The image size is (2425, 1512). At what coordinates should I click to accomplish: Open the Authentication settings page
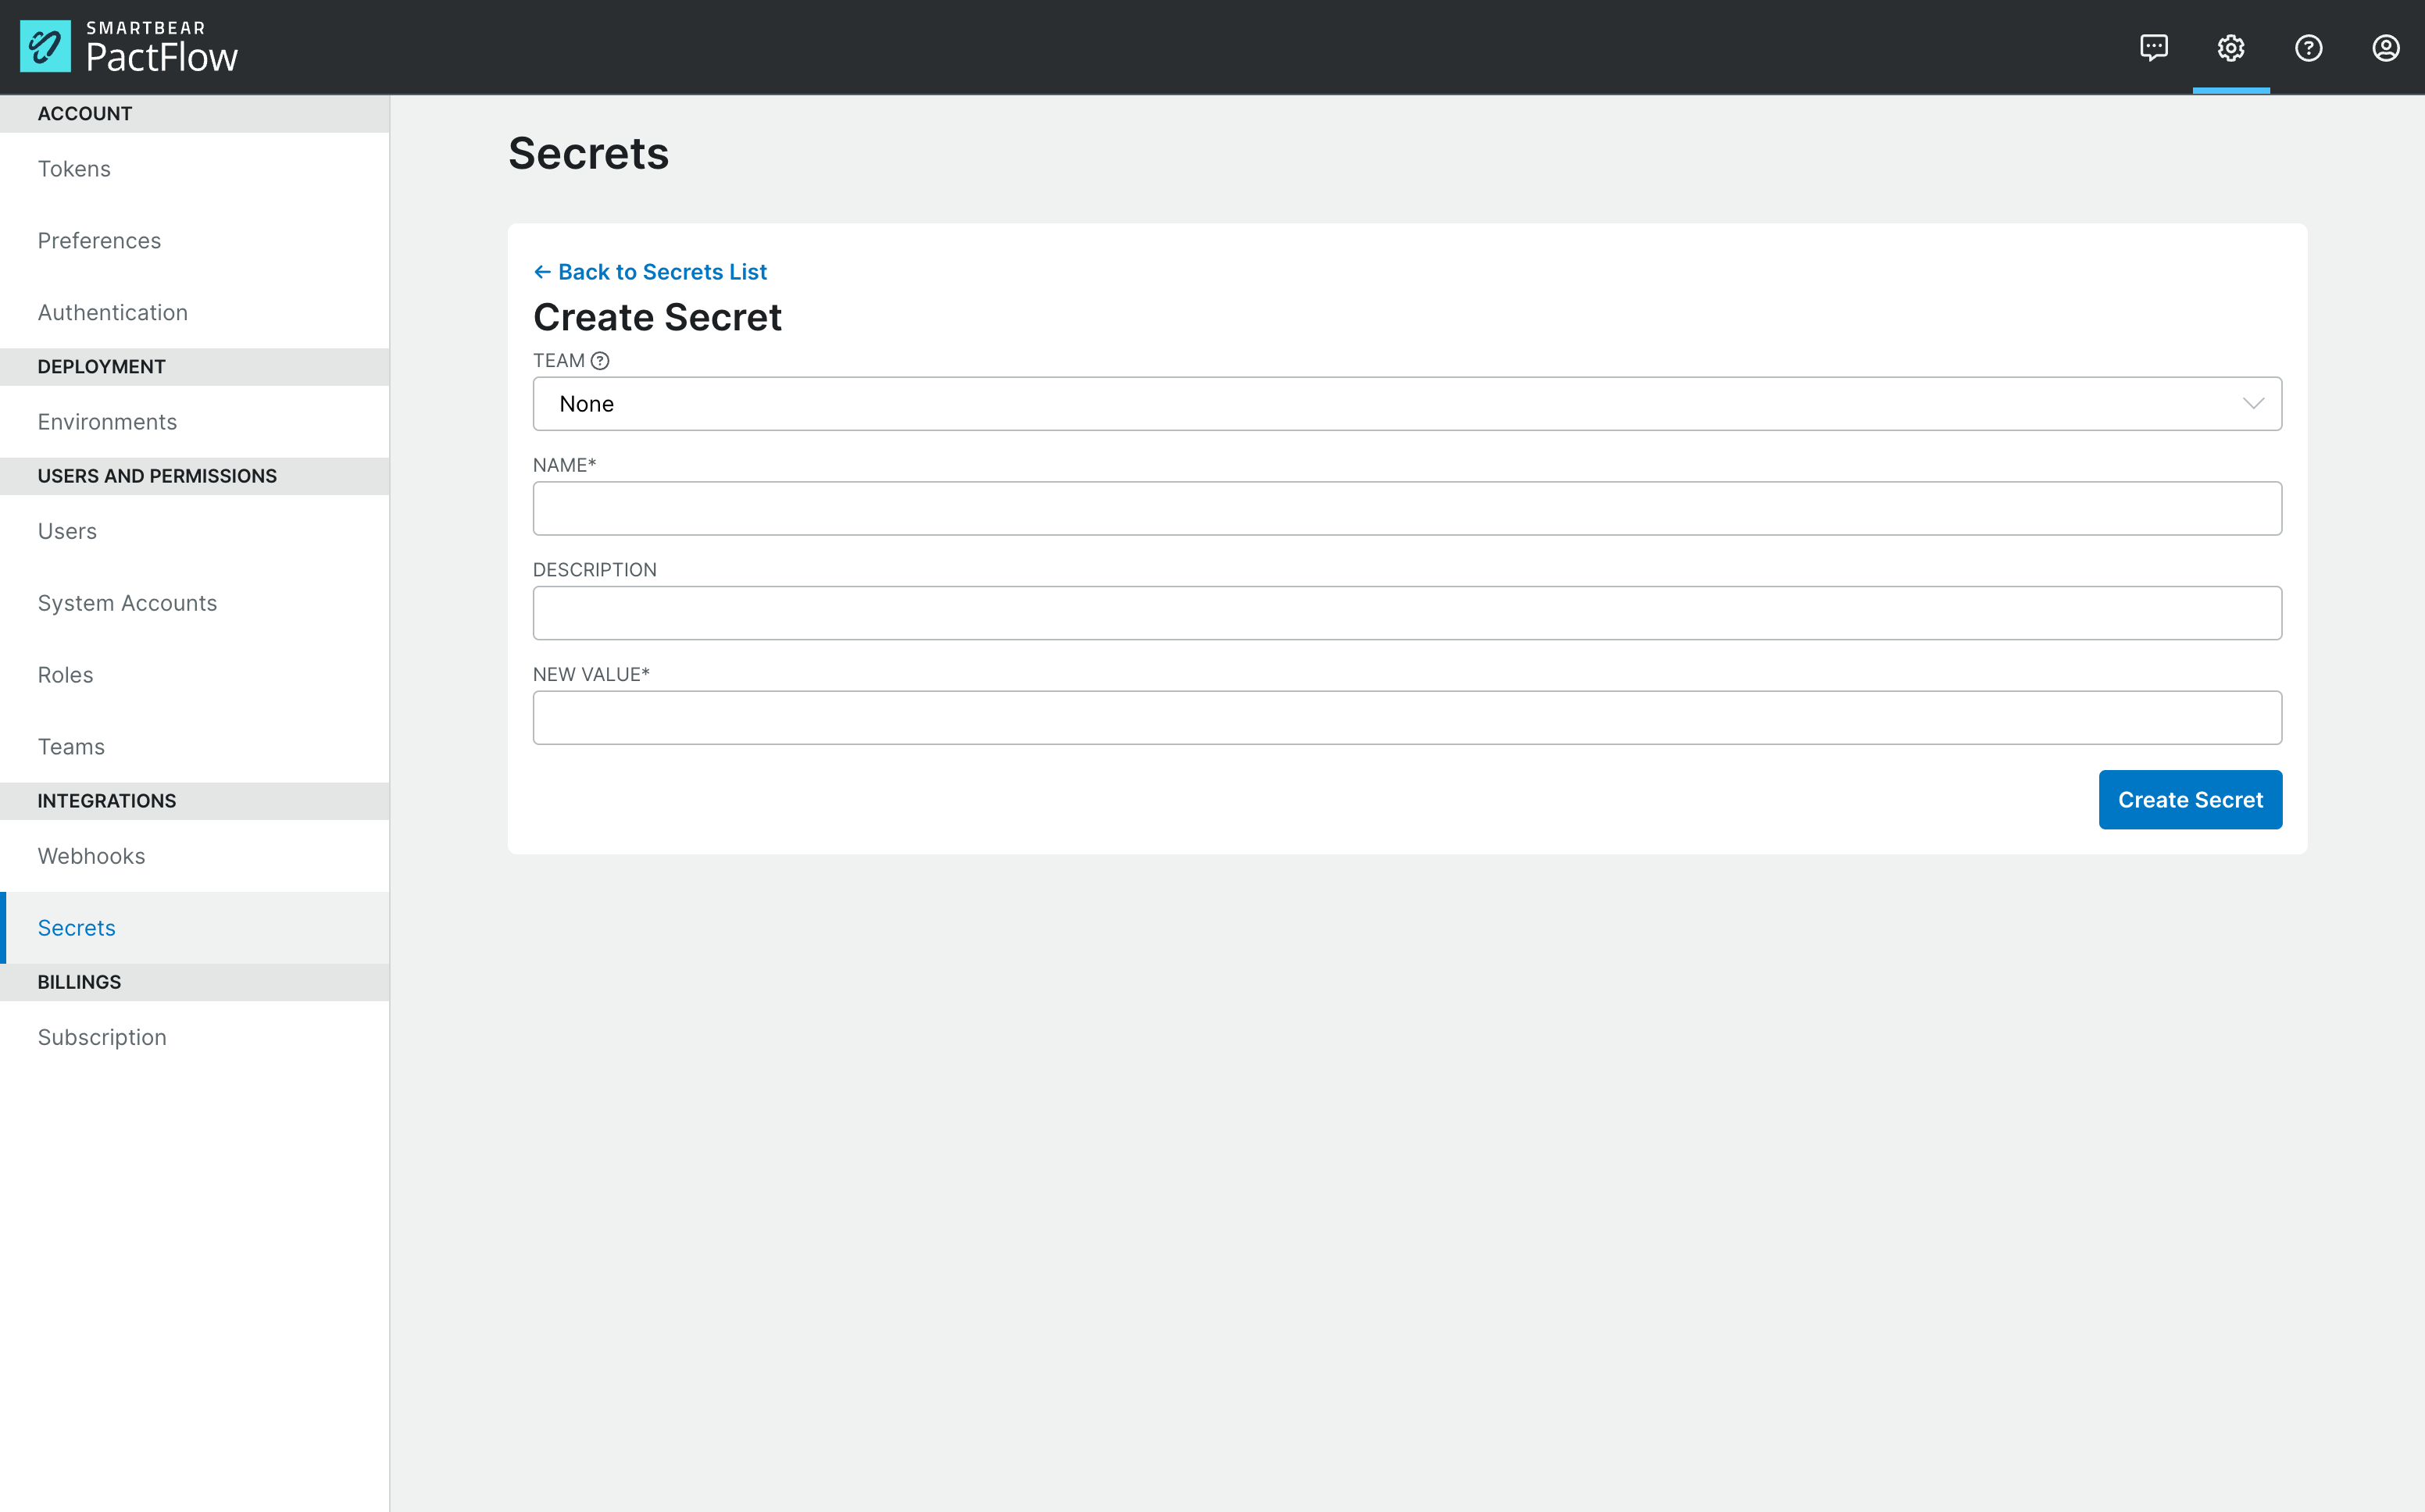(112, 312)
